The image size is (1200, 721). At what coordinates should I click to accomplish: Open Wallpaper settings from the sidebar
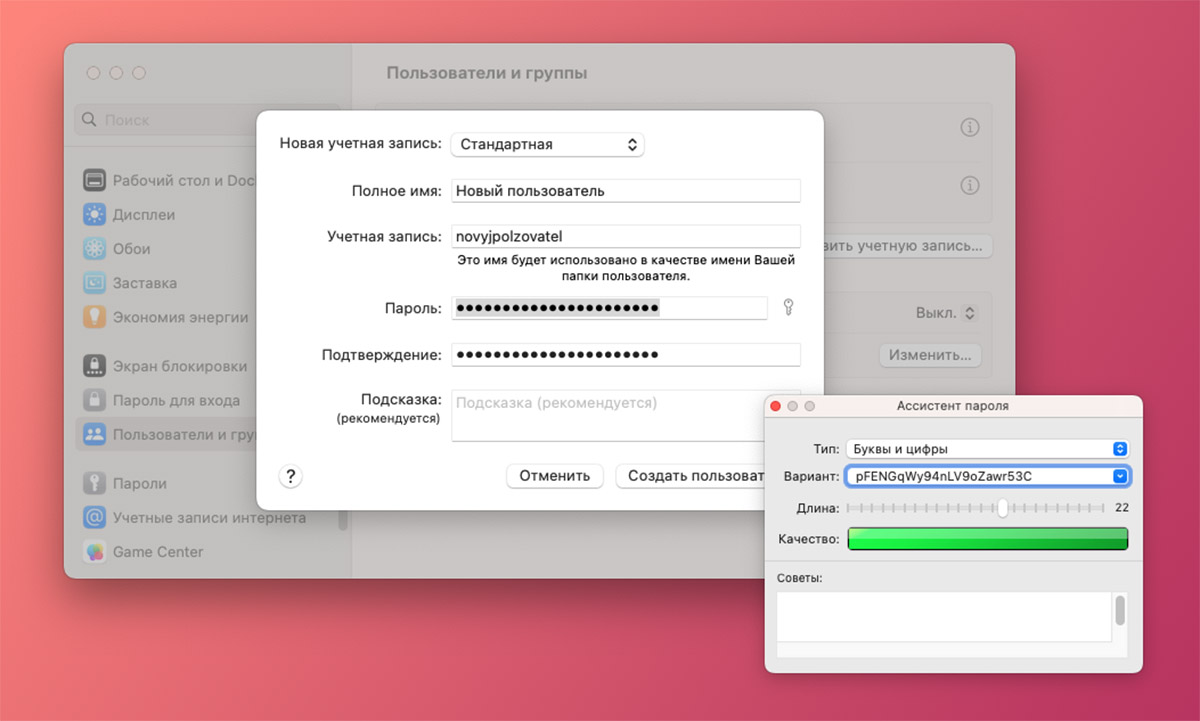coord(131,249)
